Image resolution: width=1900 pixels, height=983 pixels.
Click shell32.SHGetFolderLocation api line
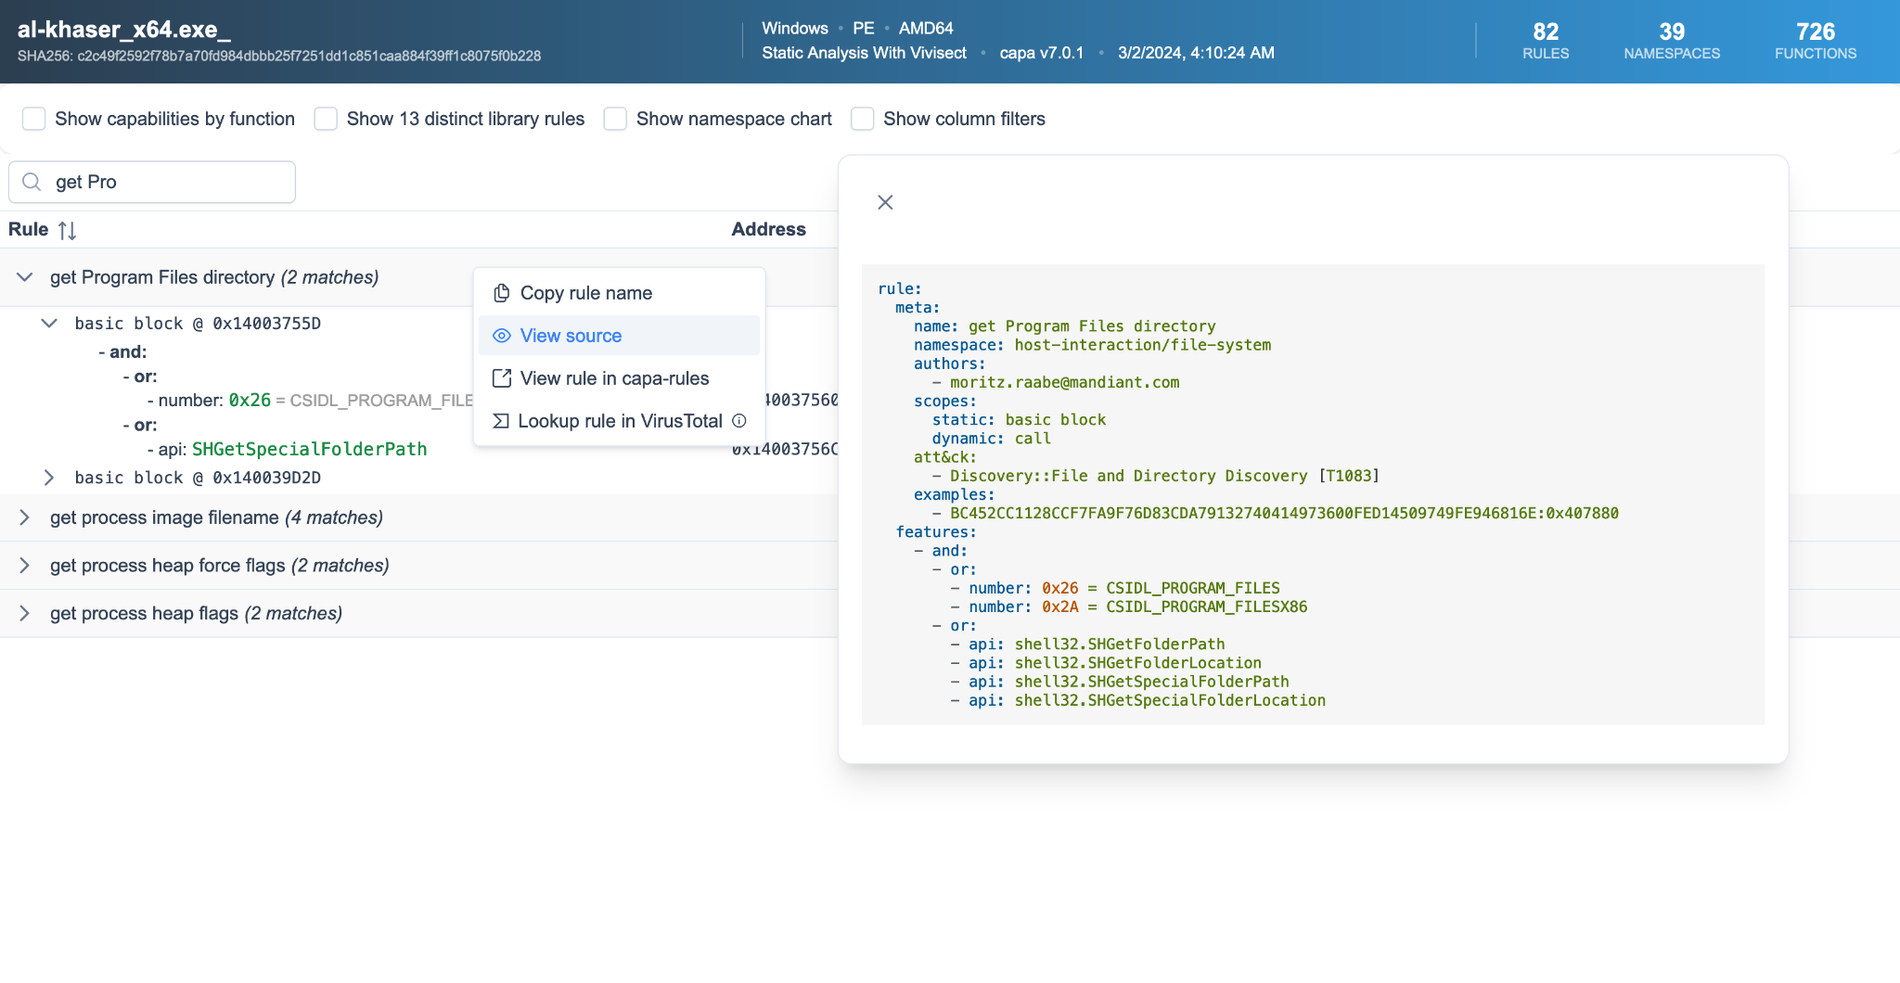tap(1105, 663)
